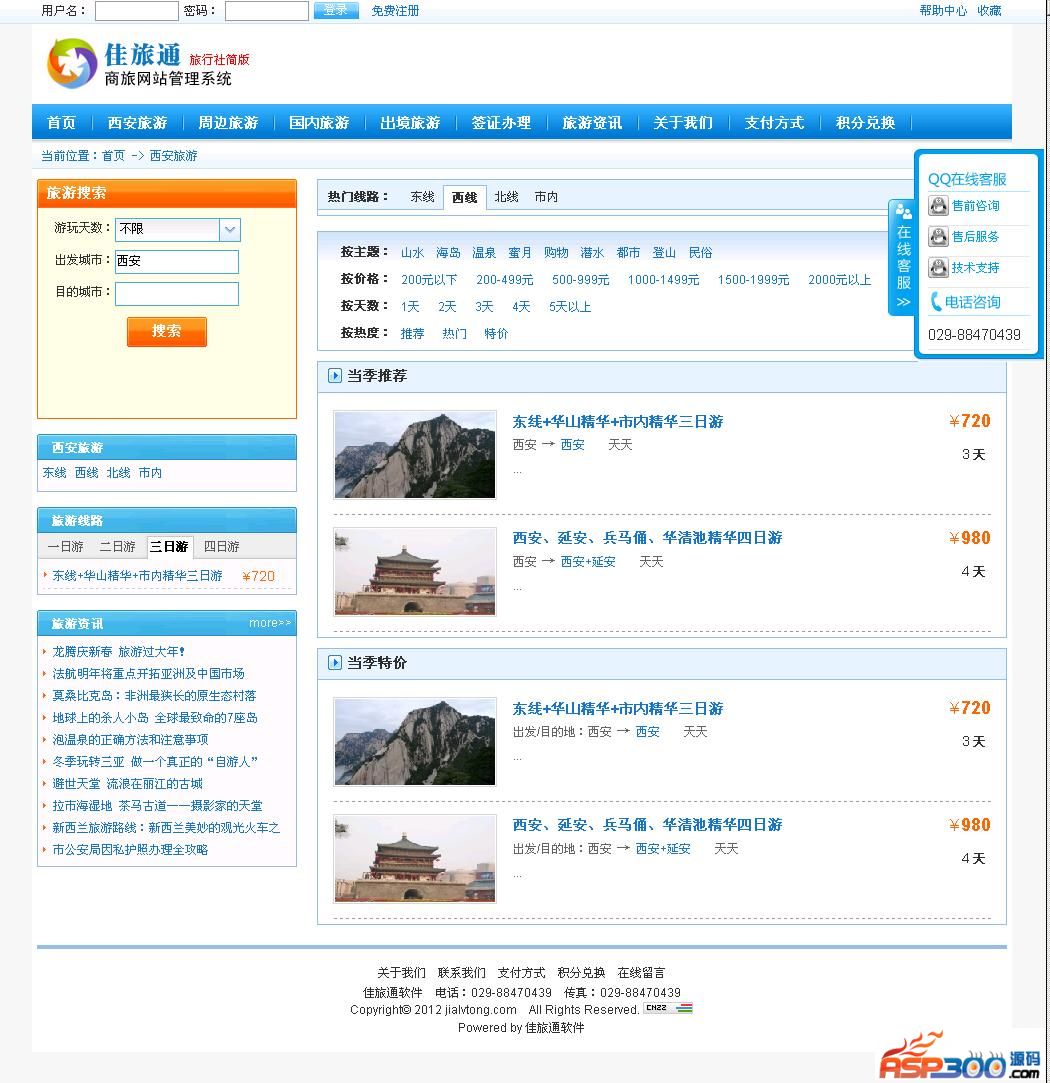Open the 免费注册 link

(395, 10)
